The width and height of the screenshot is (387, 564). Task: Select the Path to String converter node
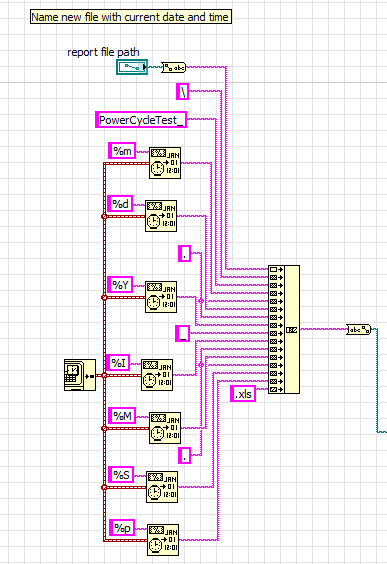pos(174,67)
